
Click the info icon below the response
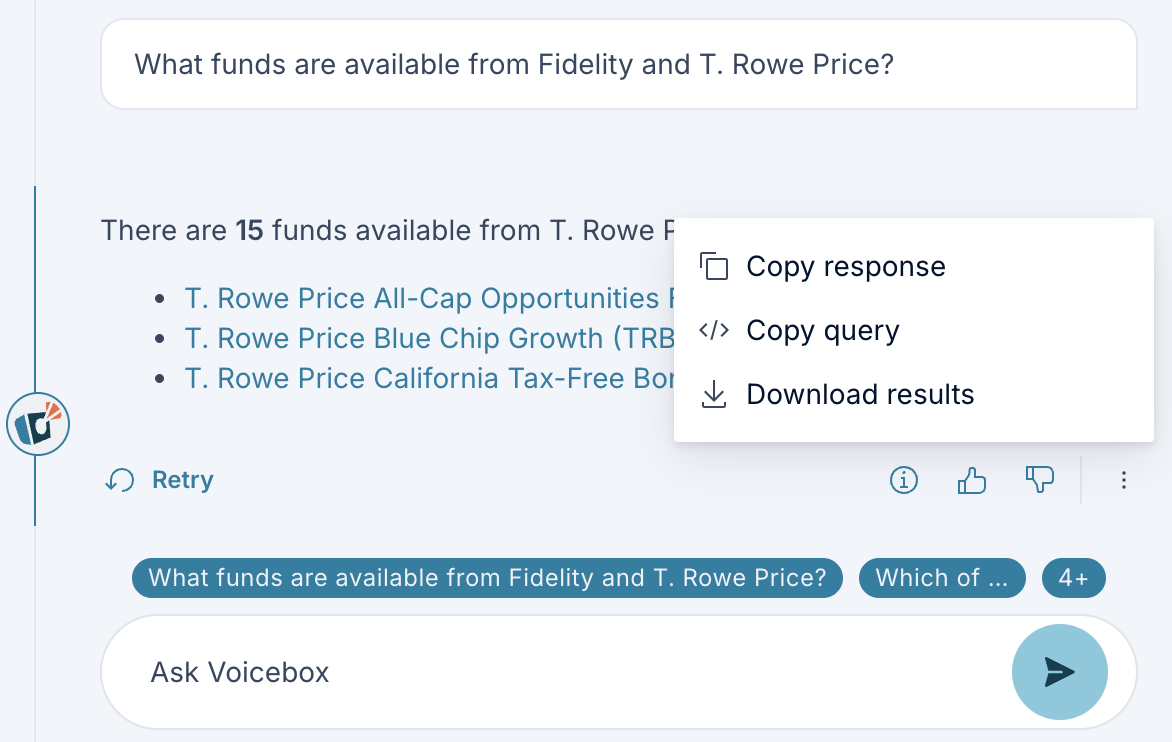pyautogui.click(x=904, y=481)
